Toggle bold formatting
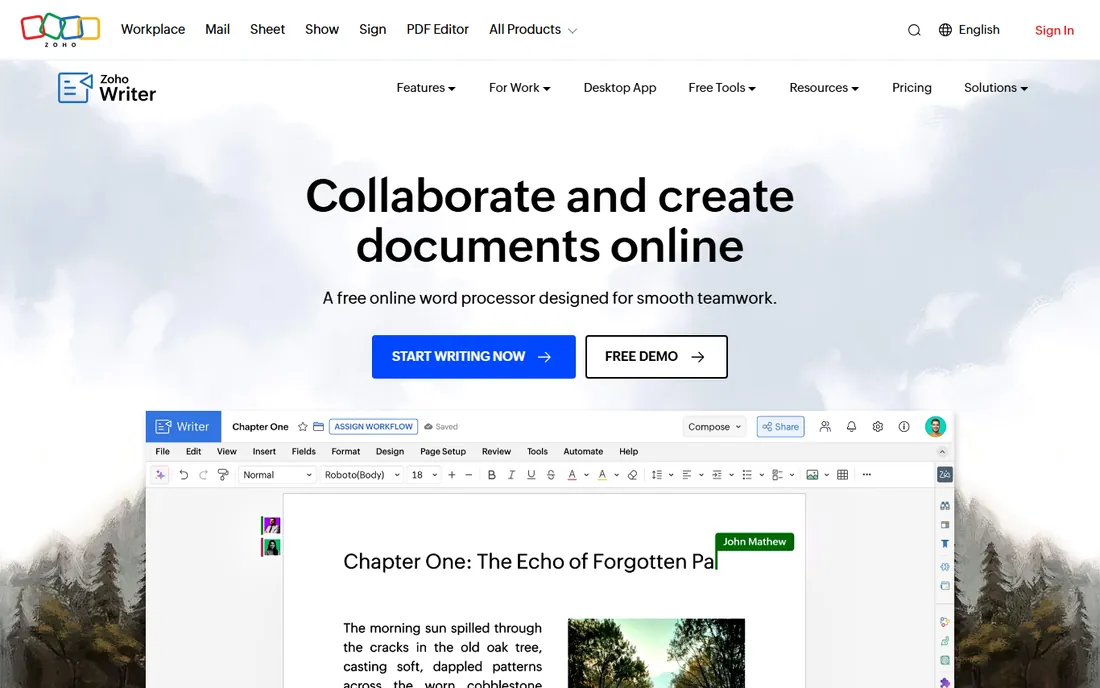This screenshot has height=688, width=1100. (492, 475)
